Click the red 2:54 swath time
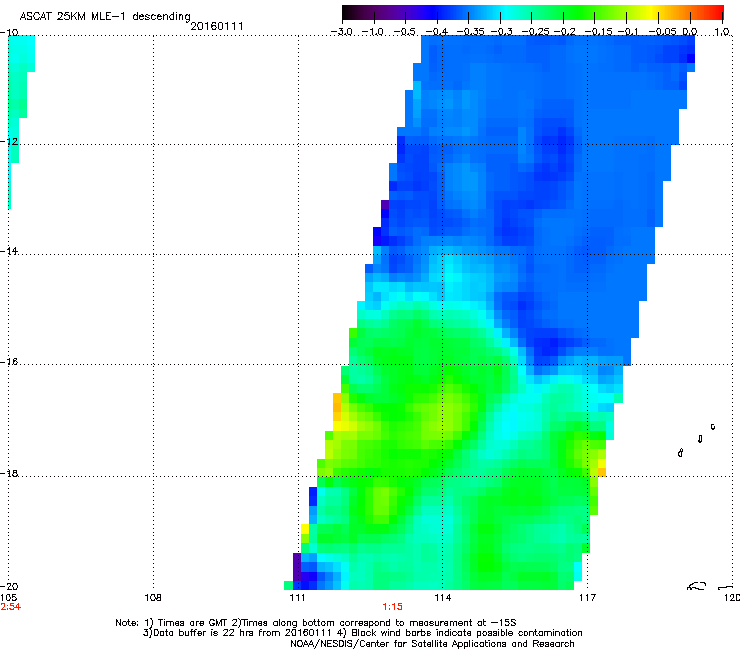This screenshot has width=740, height=650. pos(10,607)
